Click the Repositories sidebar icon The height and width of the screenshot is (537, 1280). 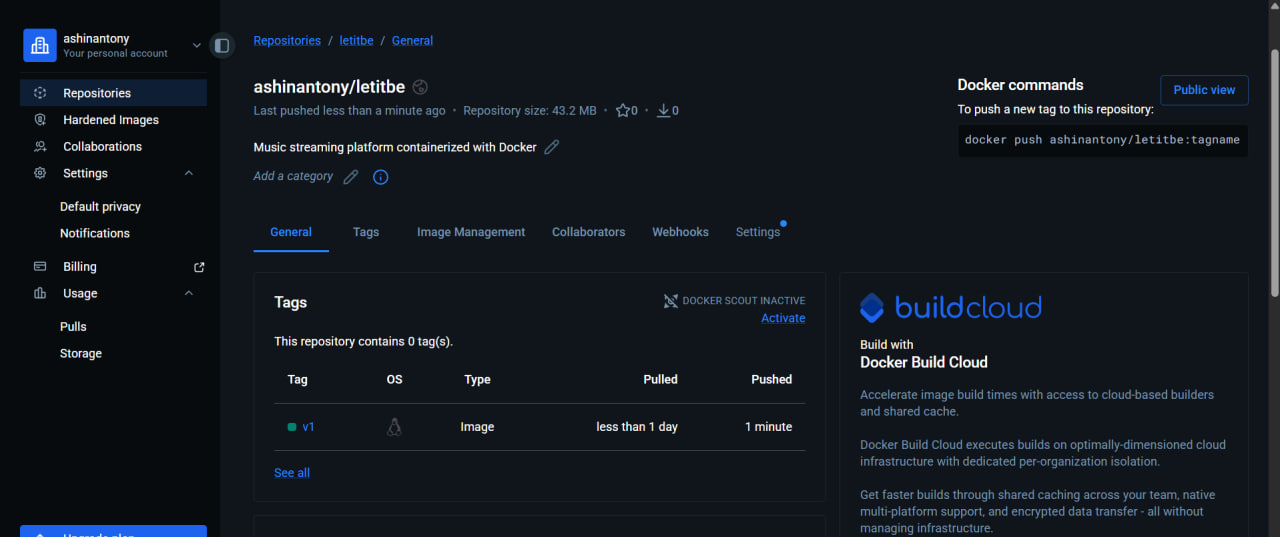pos(40,93)
